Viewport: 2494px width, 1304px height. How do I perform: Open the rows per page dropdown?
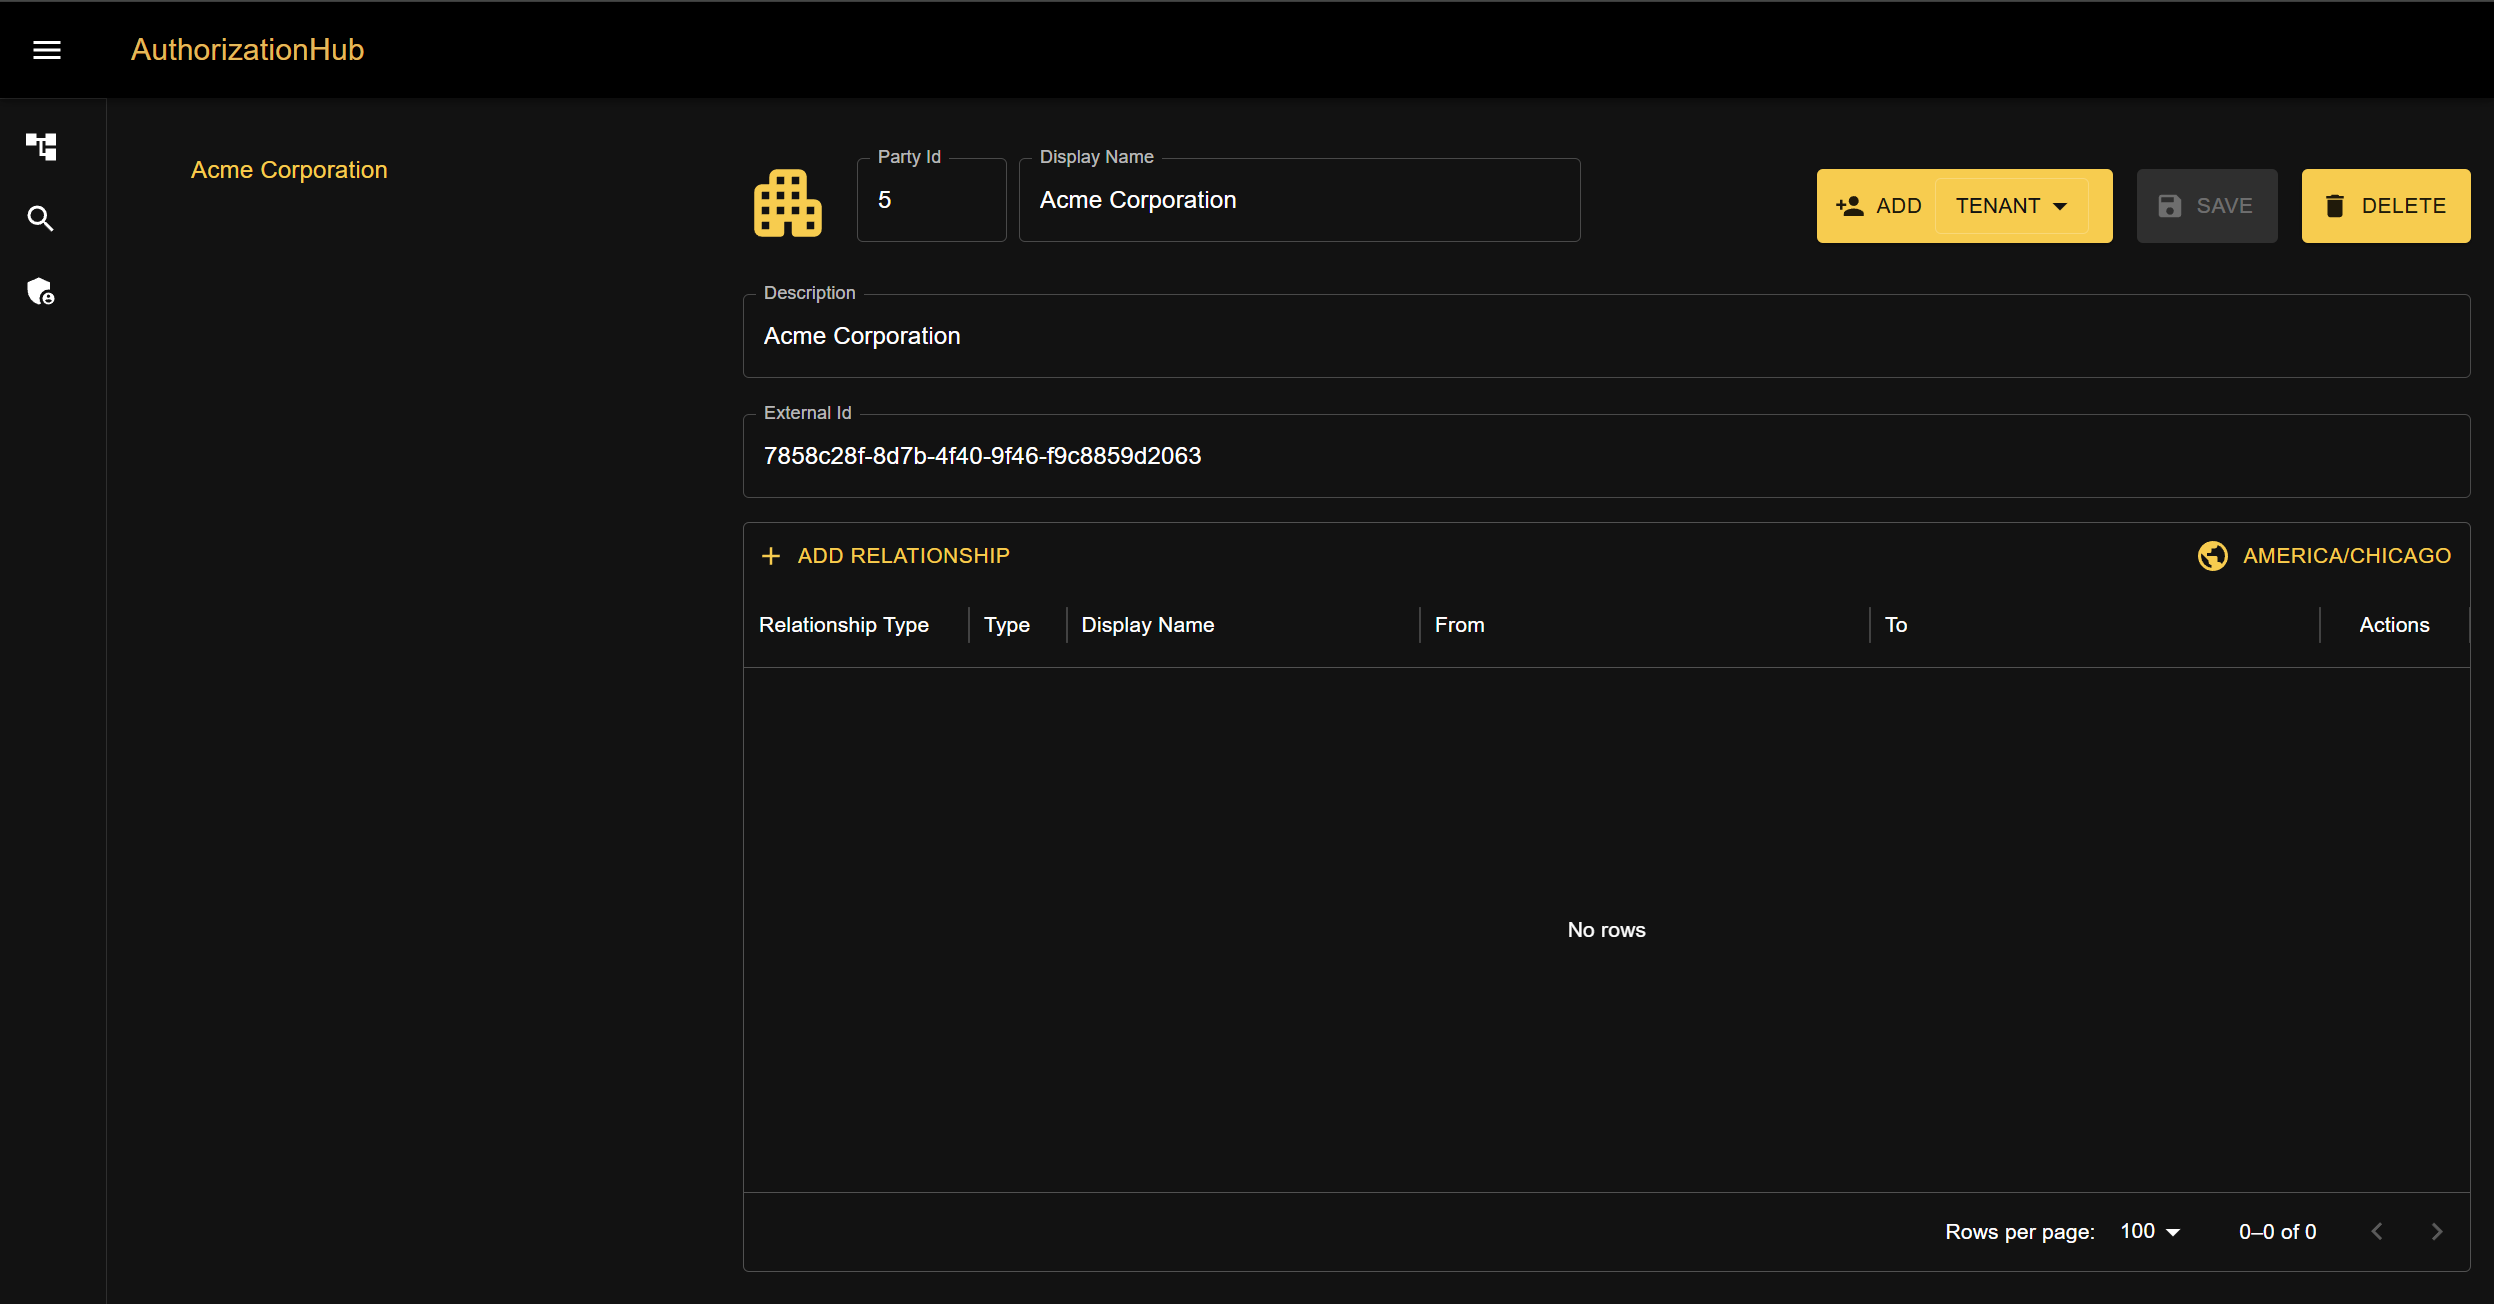coord(2150,1232)
